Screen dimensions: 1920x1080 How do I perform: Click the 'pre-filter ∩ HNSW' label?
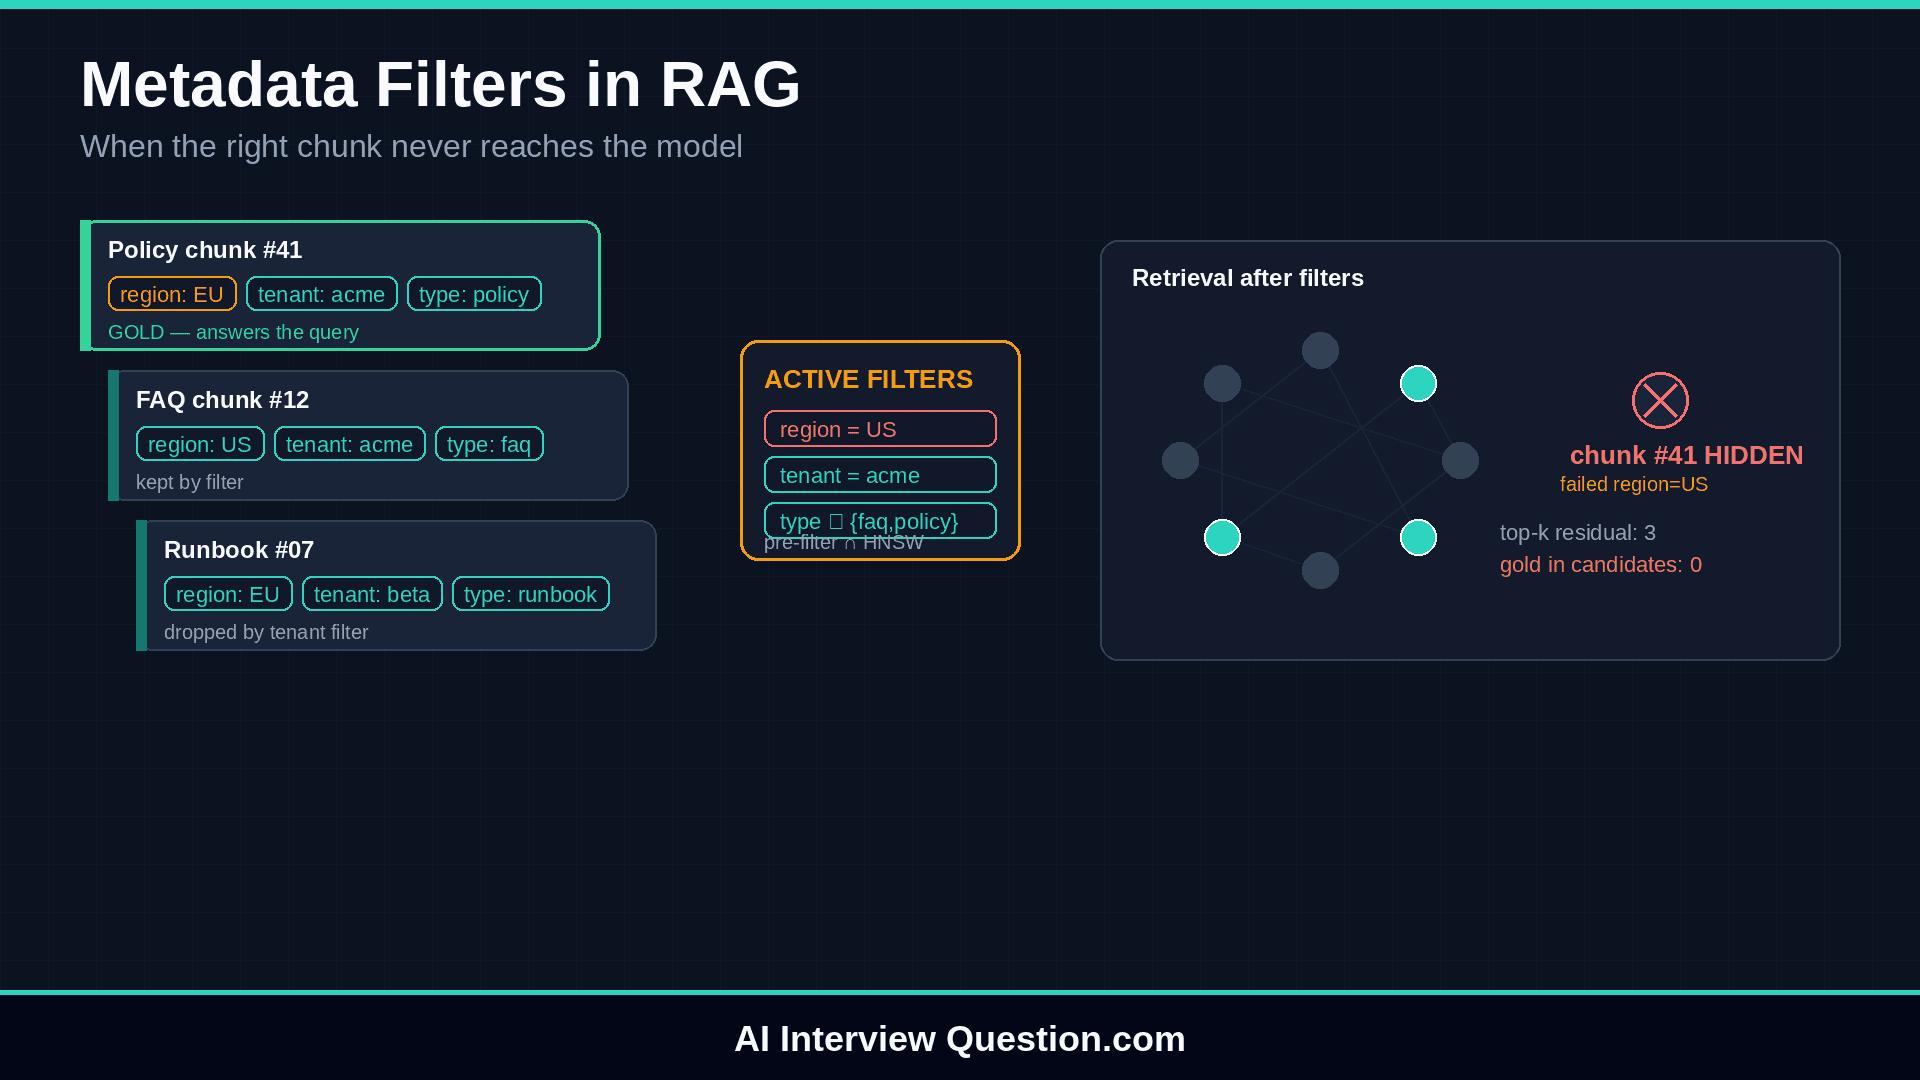(844, 543)
